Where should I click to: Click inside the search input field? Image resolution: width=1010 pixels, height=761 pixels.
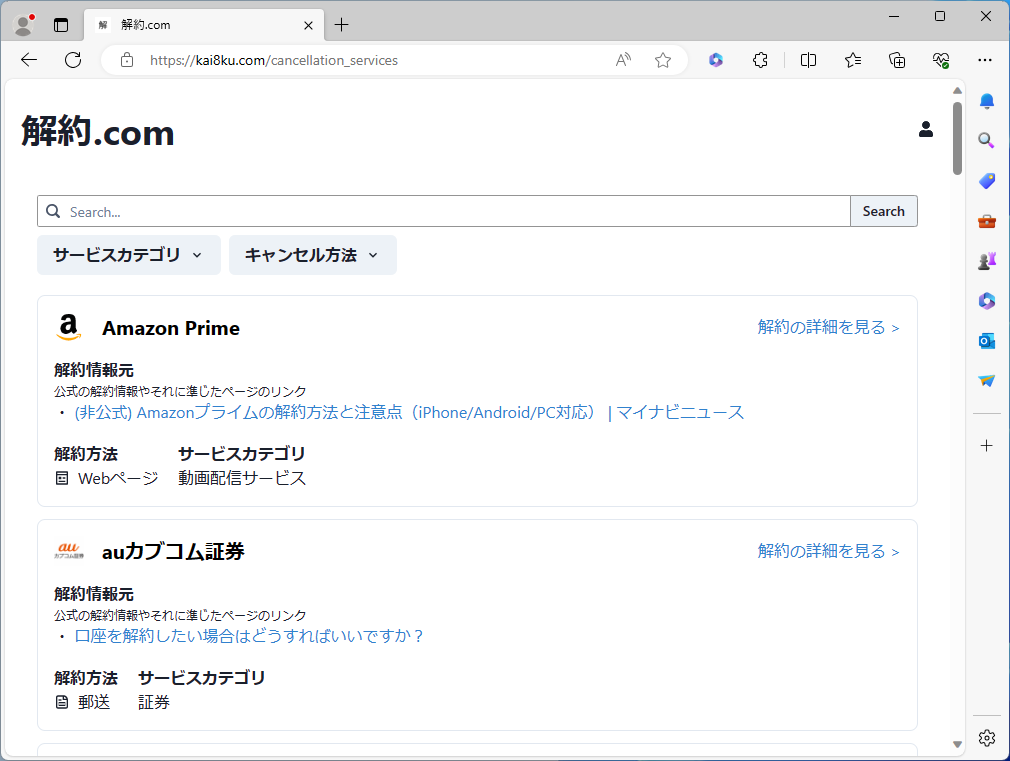[400, 211]
